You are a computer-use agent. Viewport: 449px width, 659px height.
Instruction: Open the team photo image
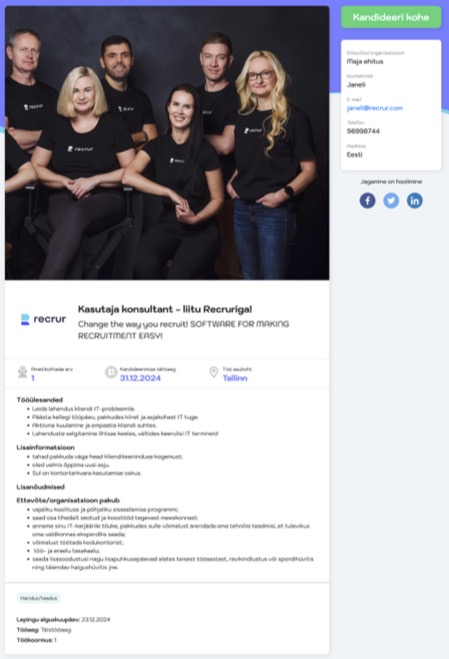click(167, 143)
